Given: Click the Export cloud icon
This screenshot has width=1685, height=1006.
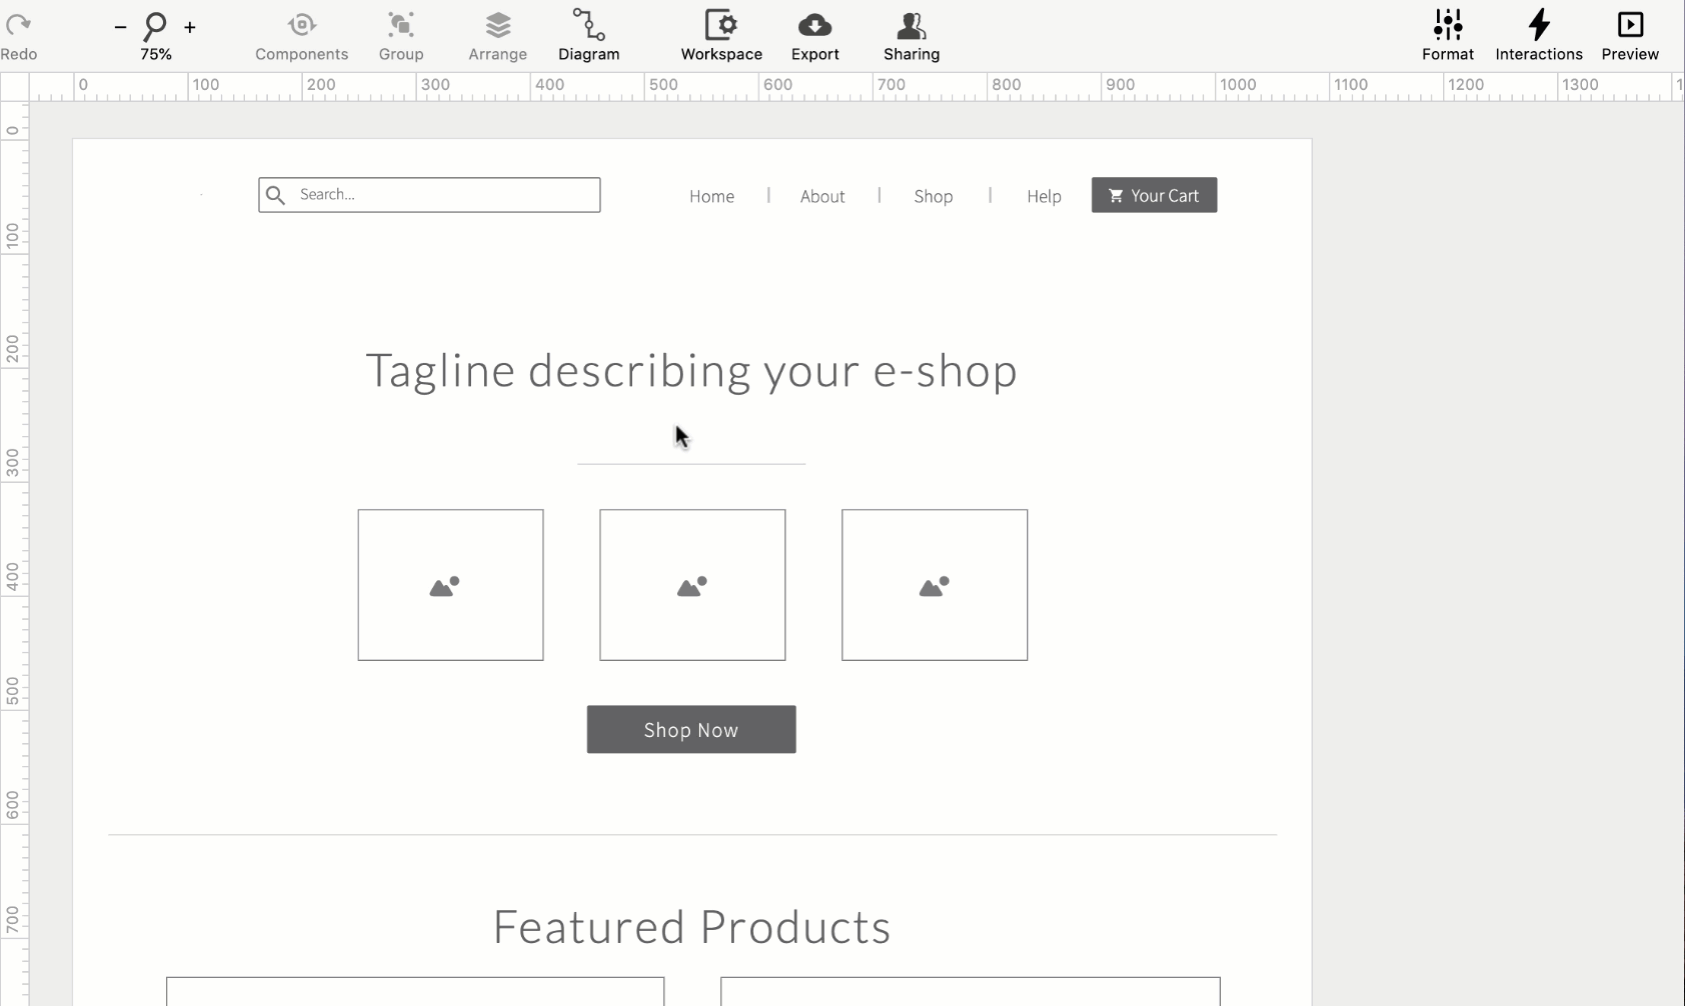Looking at the screenshot, I should pyautogui.click(x=815, y=25).
